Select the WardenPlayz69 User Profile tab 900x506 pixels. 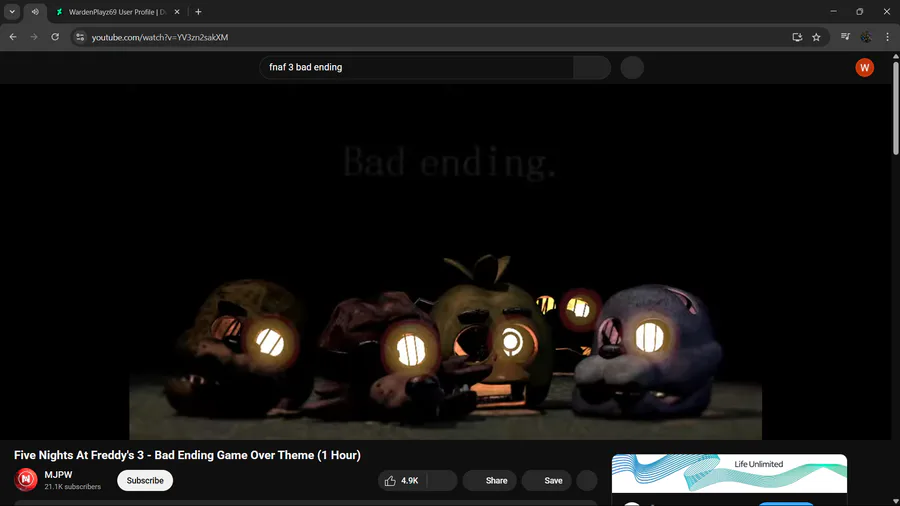coord(118,12)
